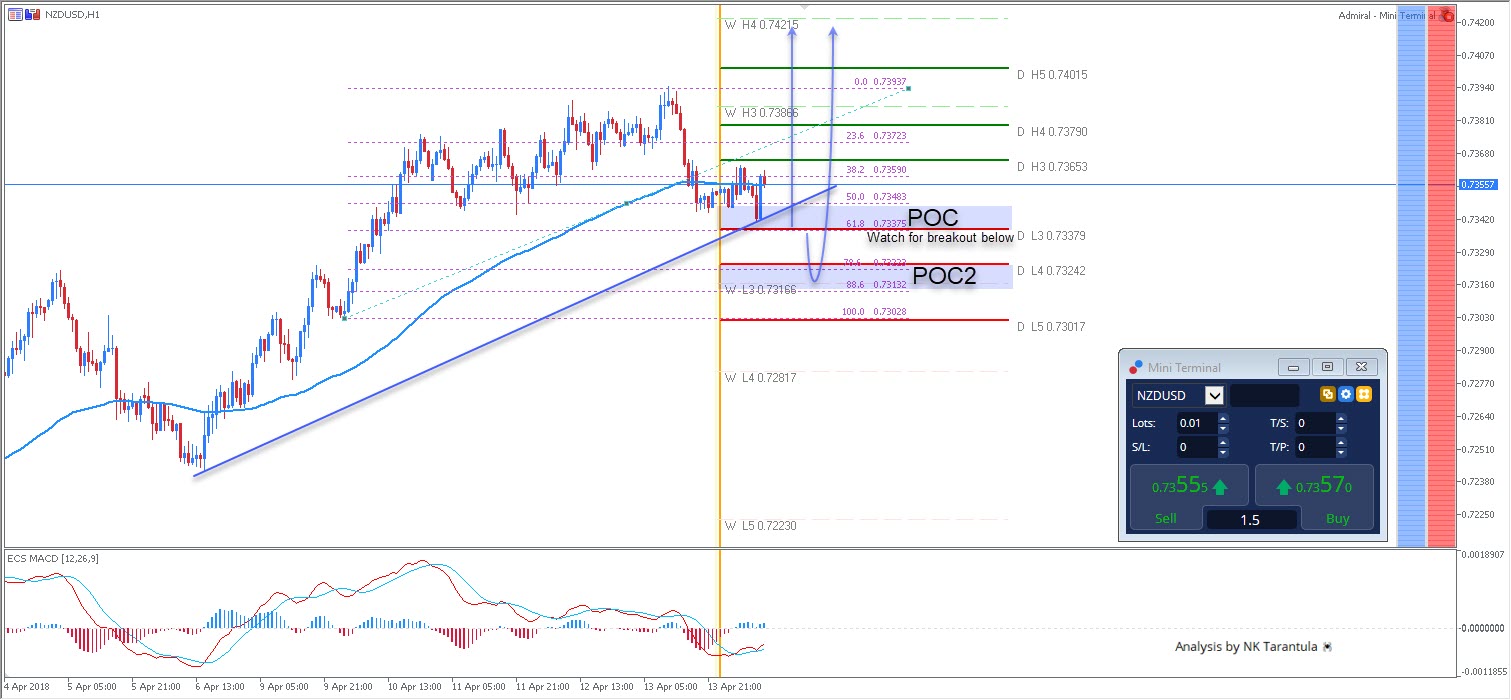Click the D H5 0.74015 pivot label
Image resolution: width=1511 pixels, height=700 pixels.
[1052, 75]
